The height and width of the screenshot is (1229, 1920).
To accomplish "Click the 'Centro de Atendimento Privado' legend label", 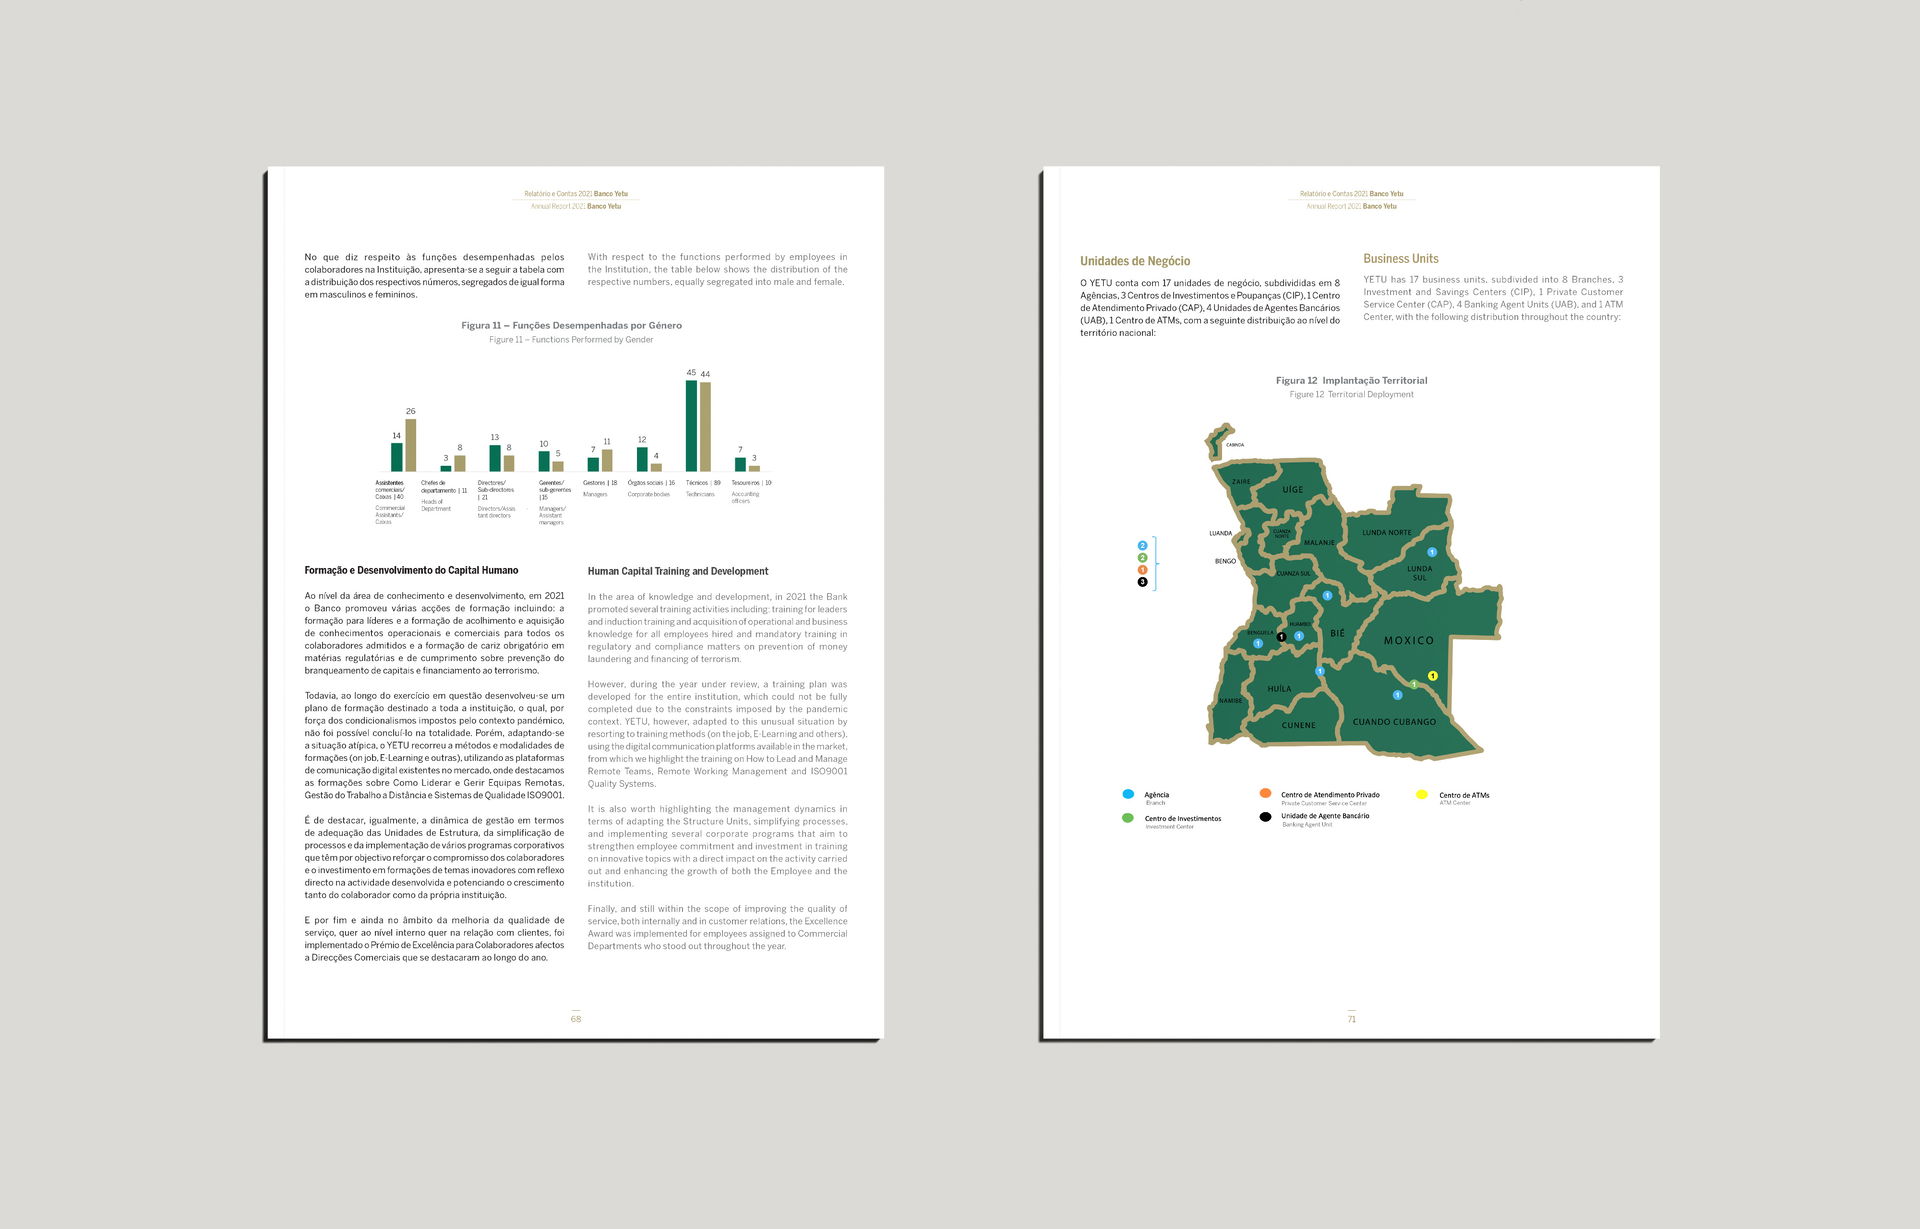I will click(x=1330, y=795).
